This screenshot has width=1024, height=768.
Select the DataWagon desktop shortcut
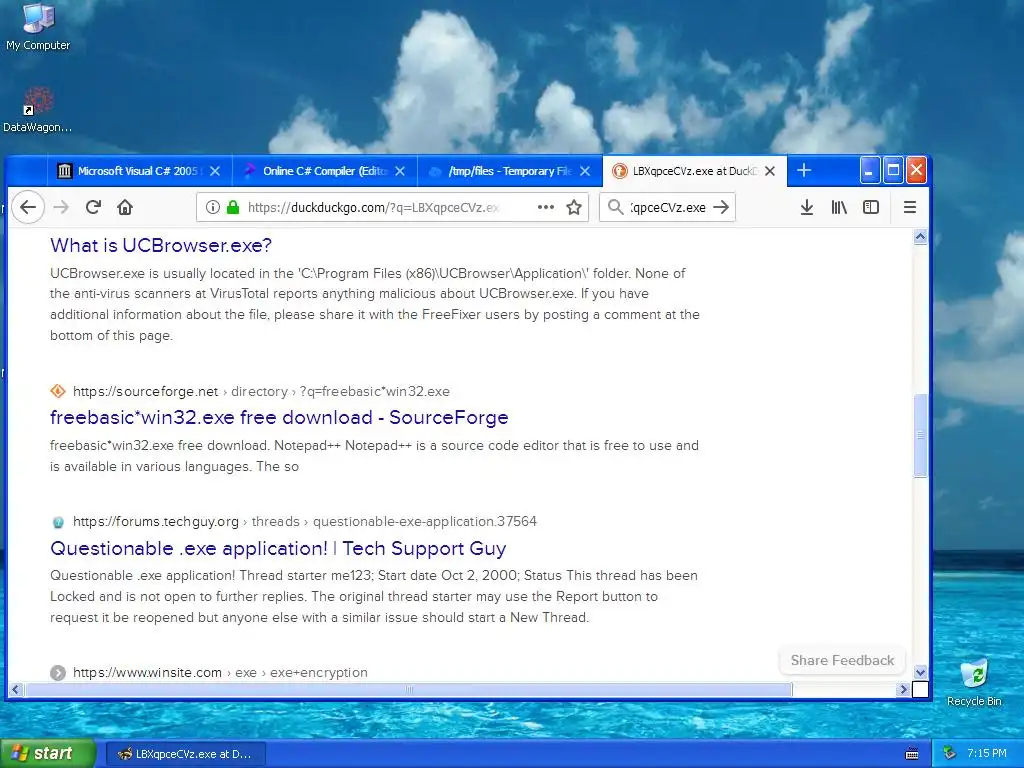37,110
